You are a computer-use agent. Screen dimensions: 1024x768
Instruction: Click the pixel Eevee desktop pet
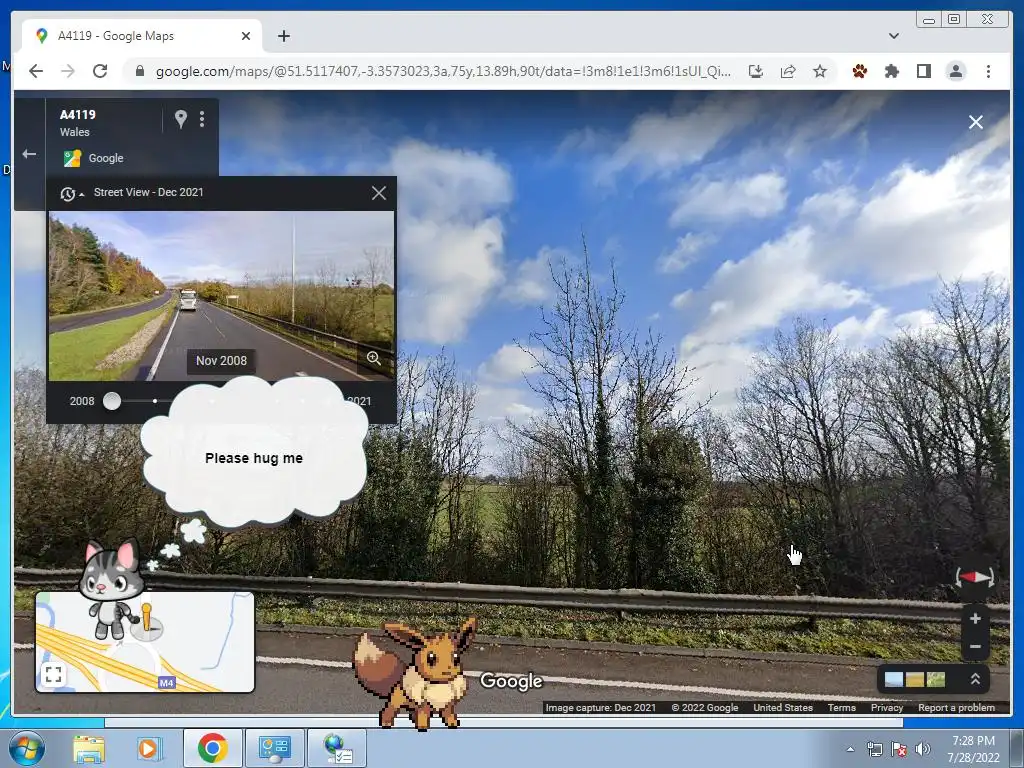pos(416,673)
